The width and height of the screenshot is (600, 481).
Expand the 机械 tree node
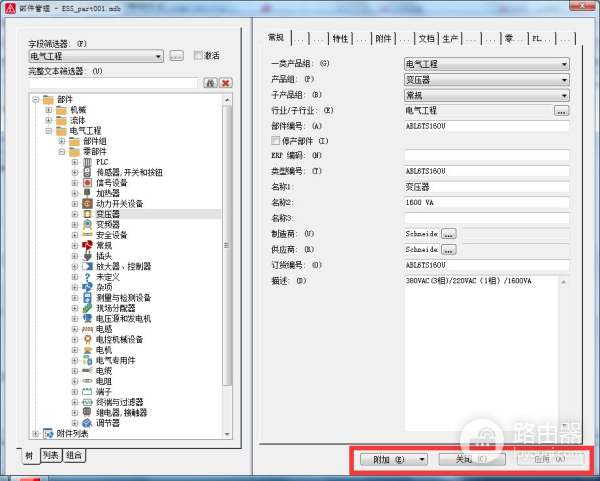pos(49,110)
